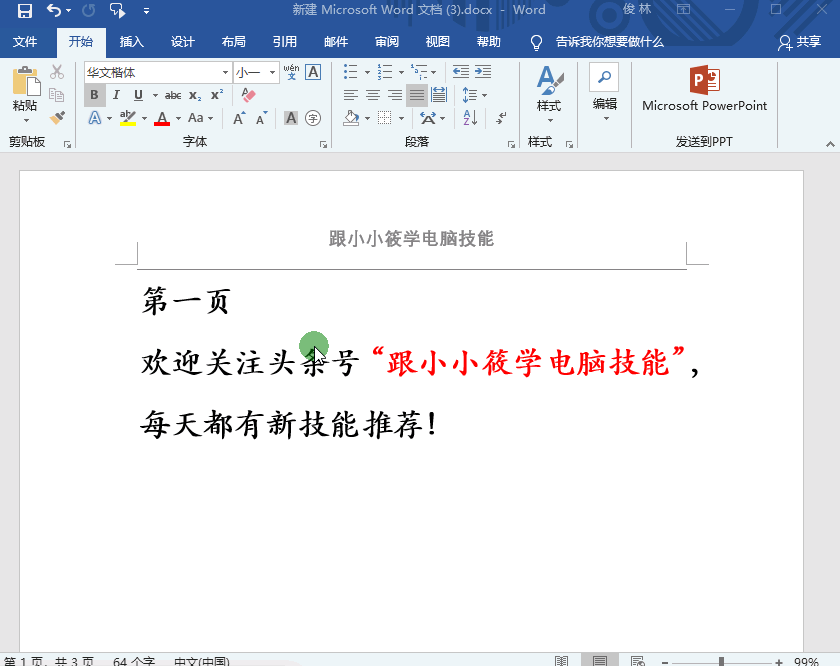Open the underline style dropdown arrow
The image size is (840, 666).
click(155, 95)
